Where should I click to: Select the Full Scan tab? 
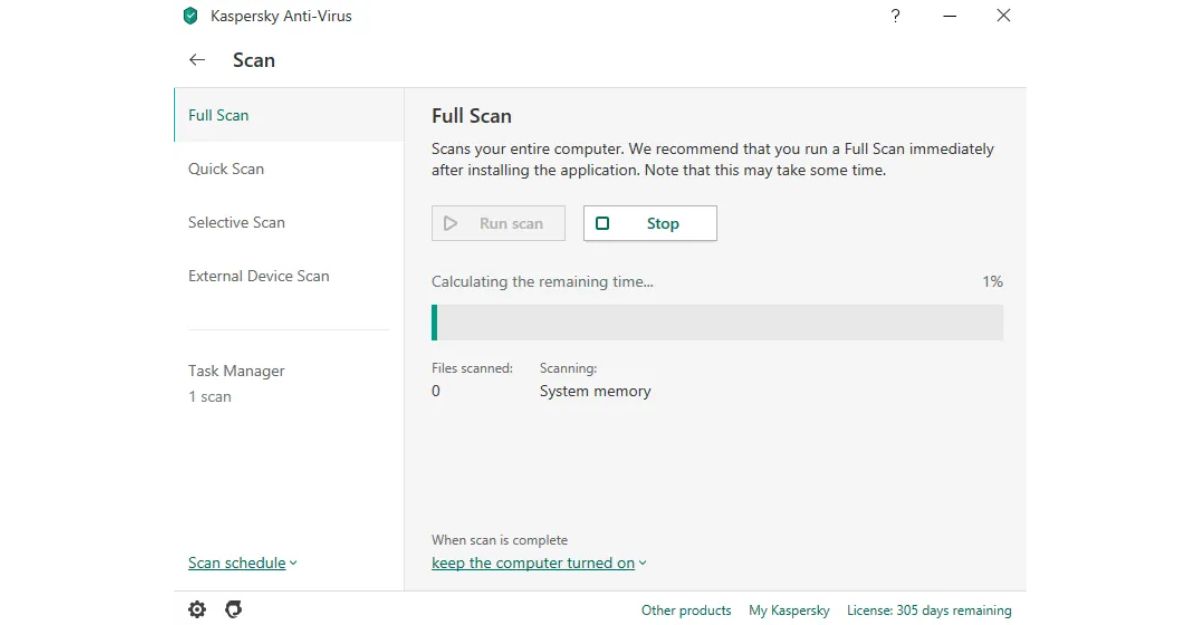[289, 115]
